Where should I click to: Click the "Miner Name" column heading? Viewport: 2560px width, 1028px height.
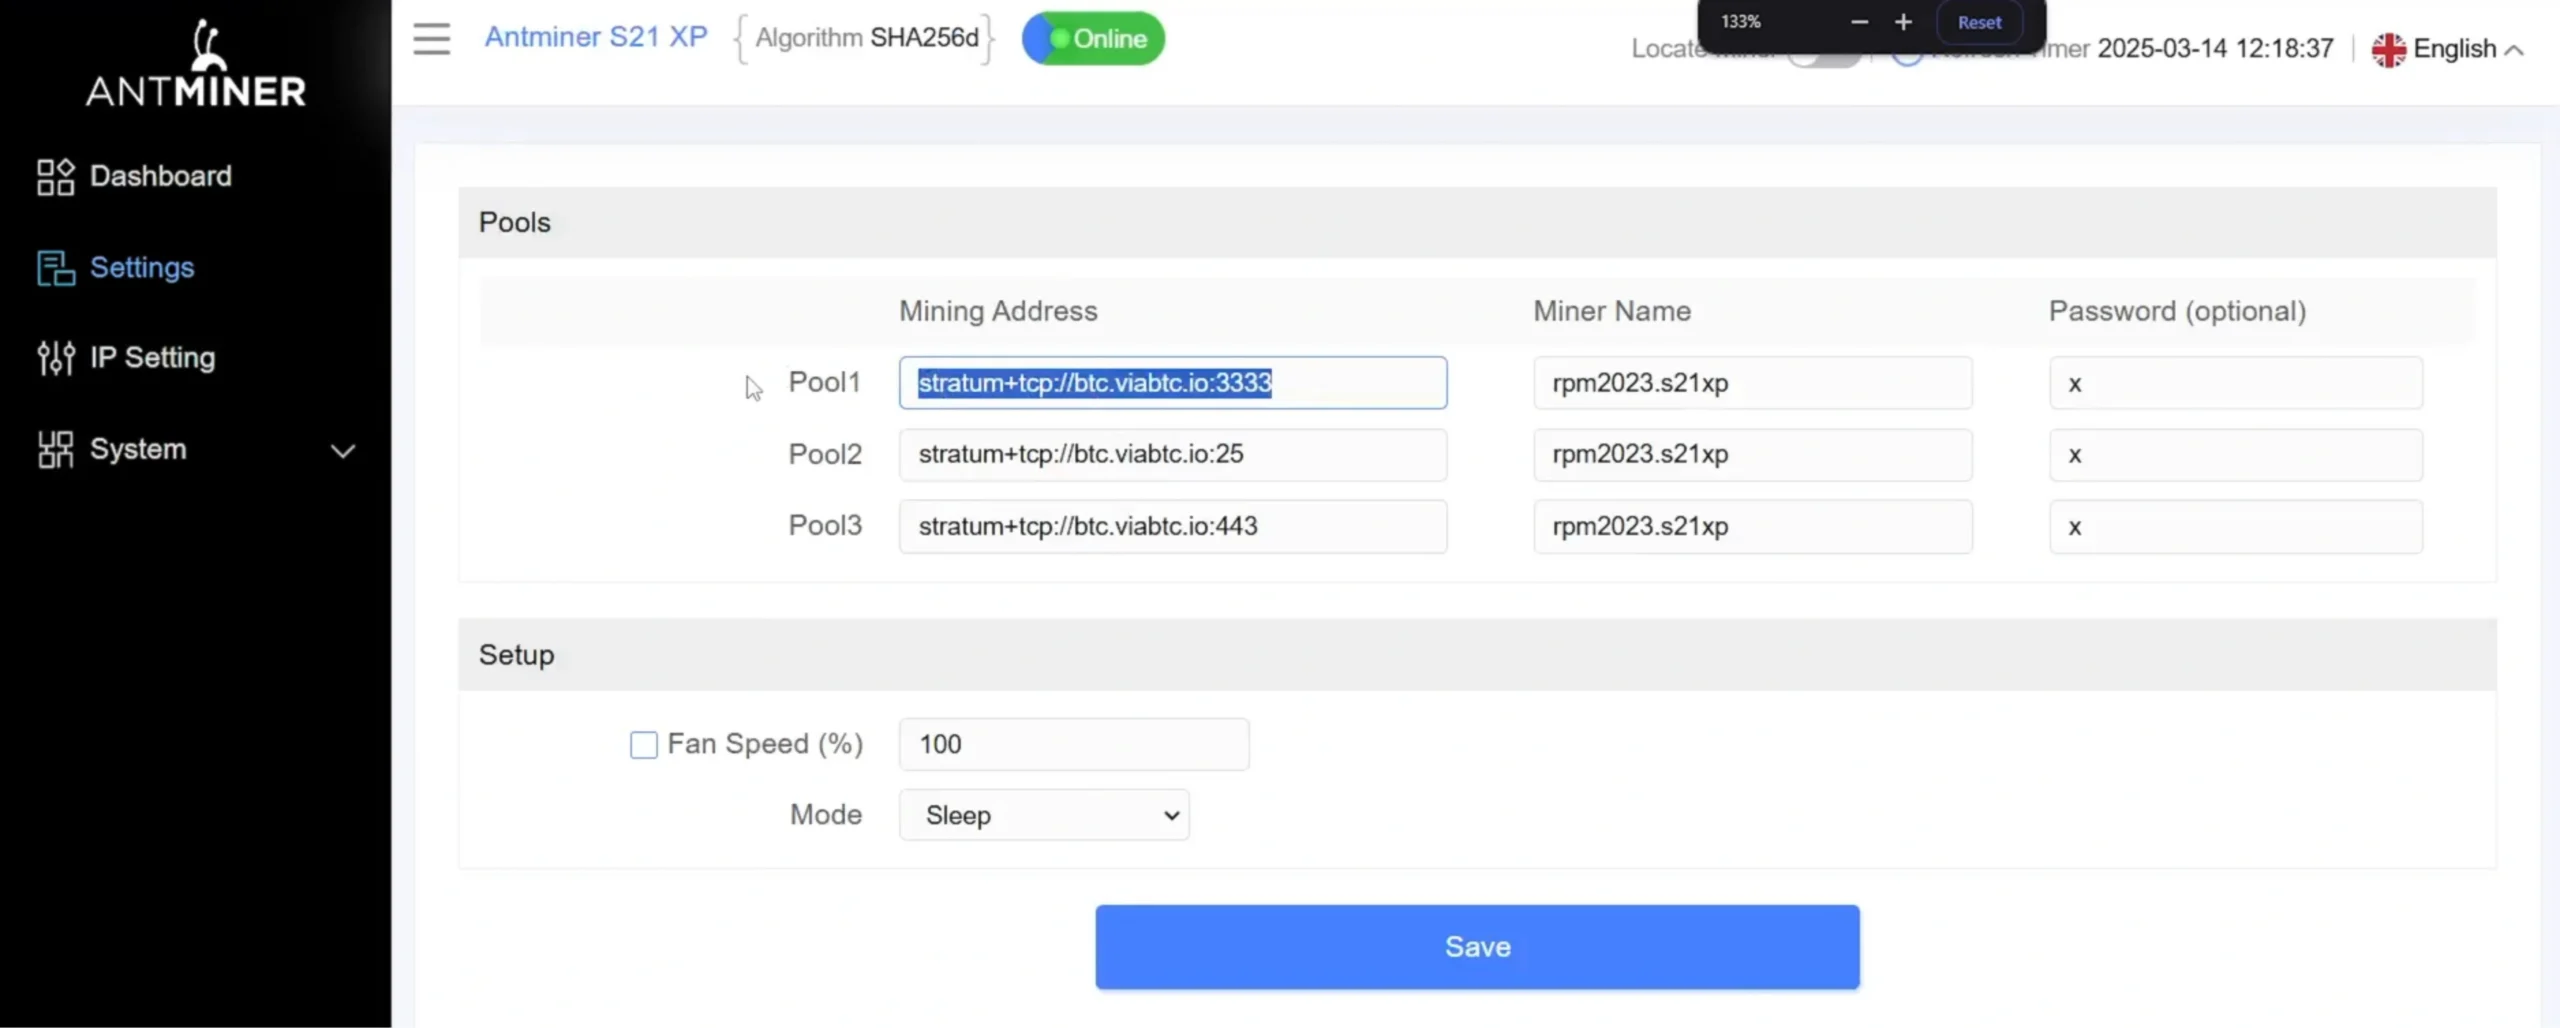point(1612,311)
